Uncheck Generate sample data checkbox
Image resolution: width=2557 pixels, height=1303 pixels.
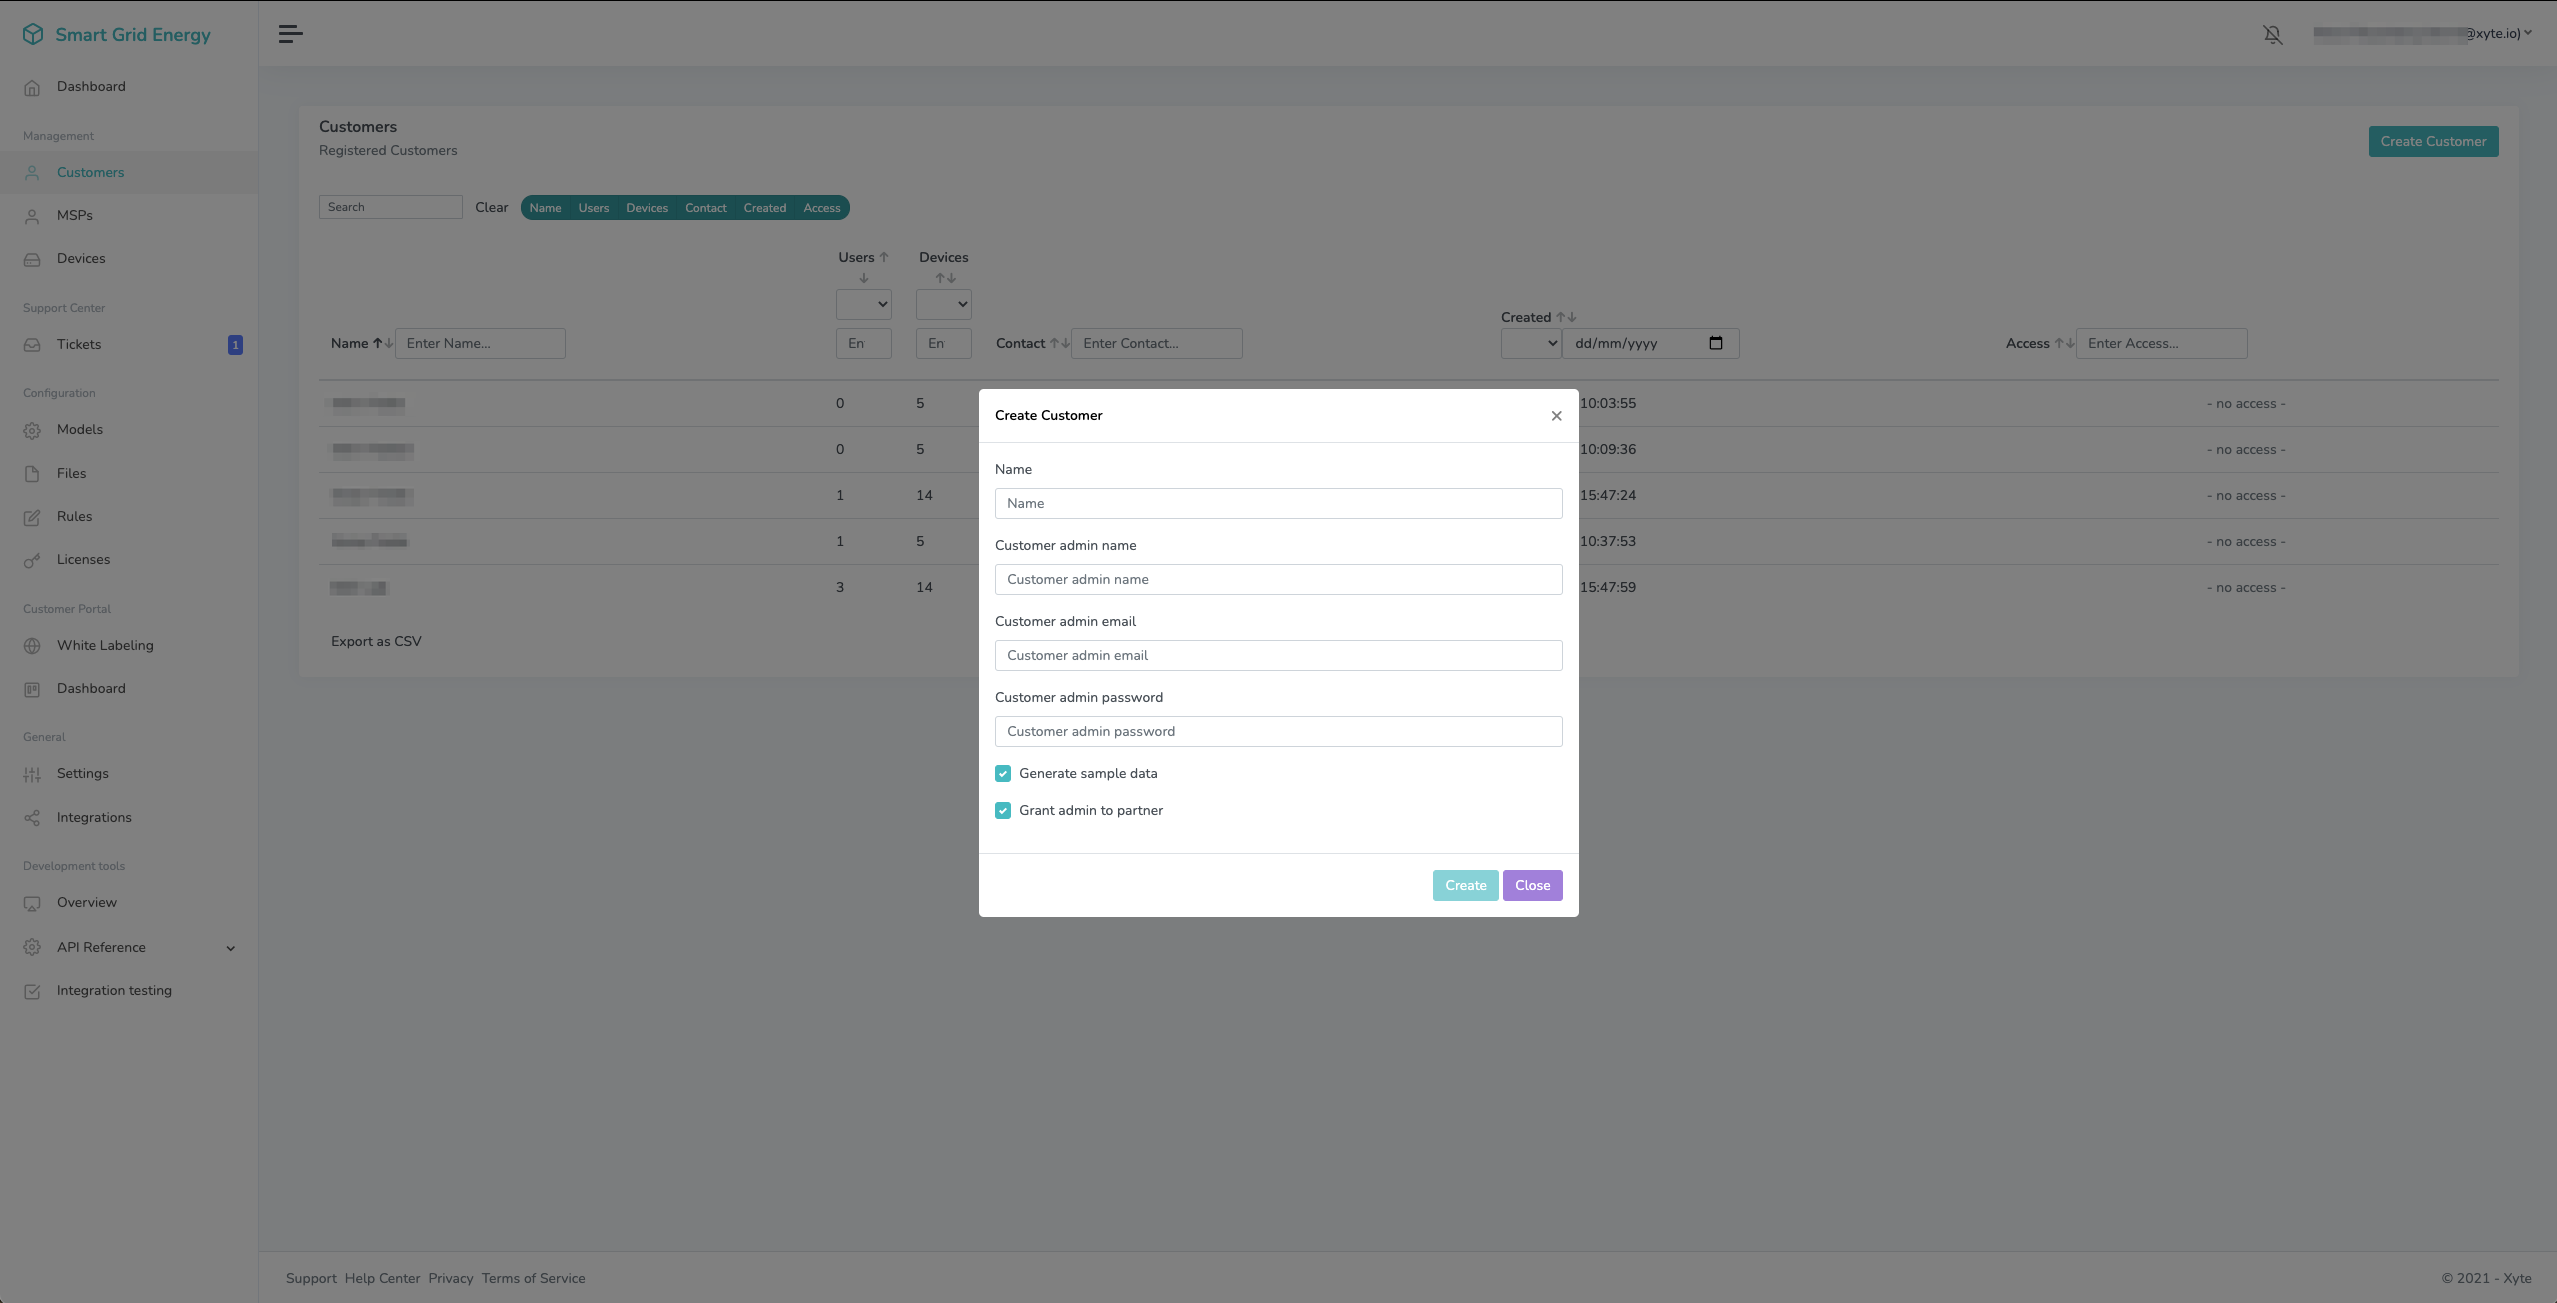tap(1003, 774)
